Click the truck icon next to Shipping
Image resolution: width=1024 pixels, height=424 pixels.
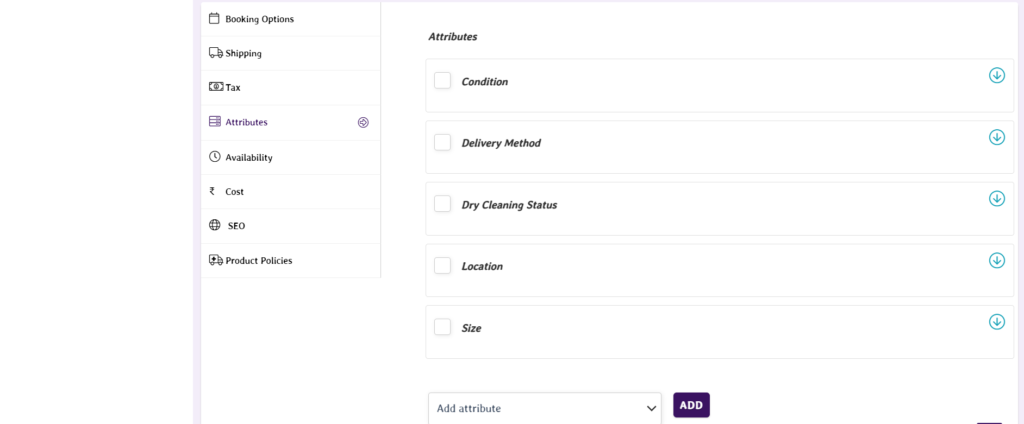pos(215,53)
